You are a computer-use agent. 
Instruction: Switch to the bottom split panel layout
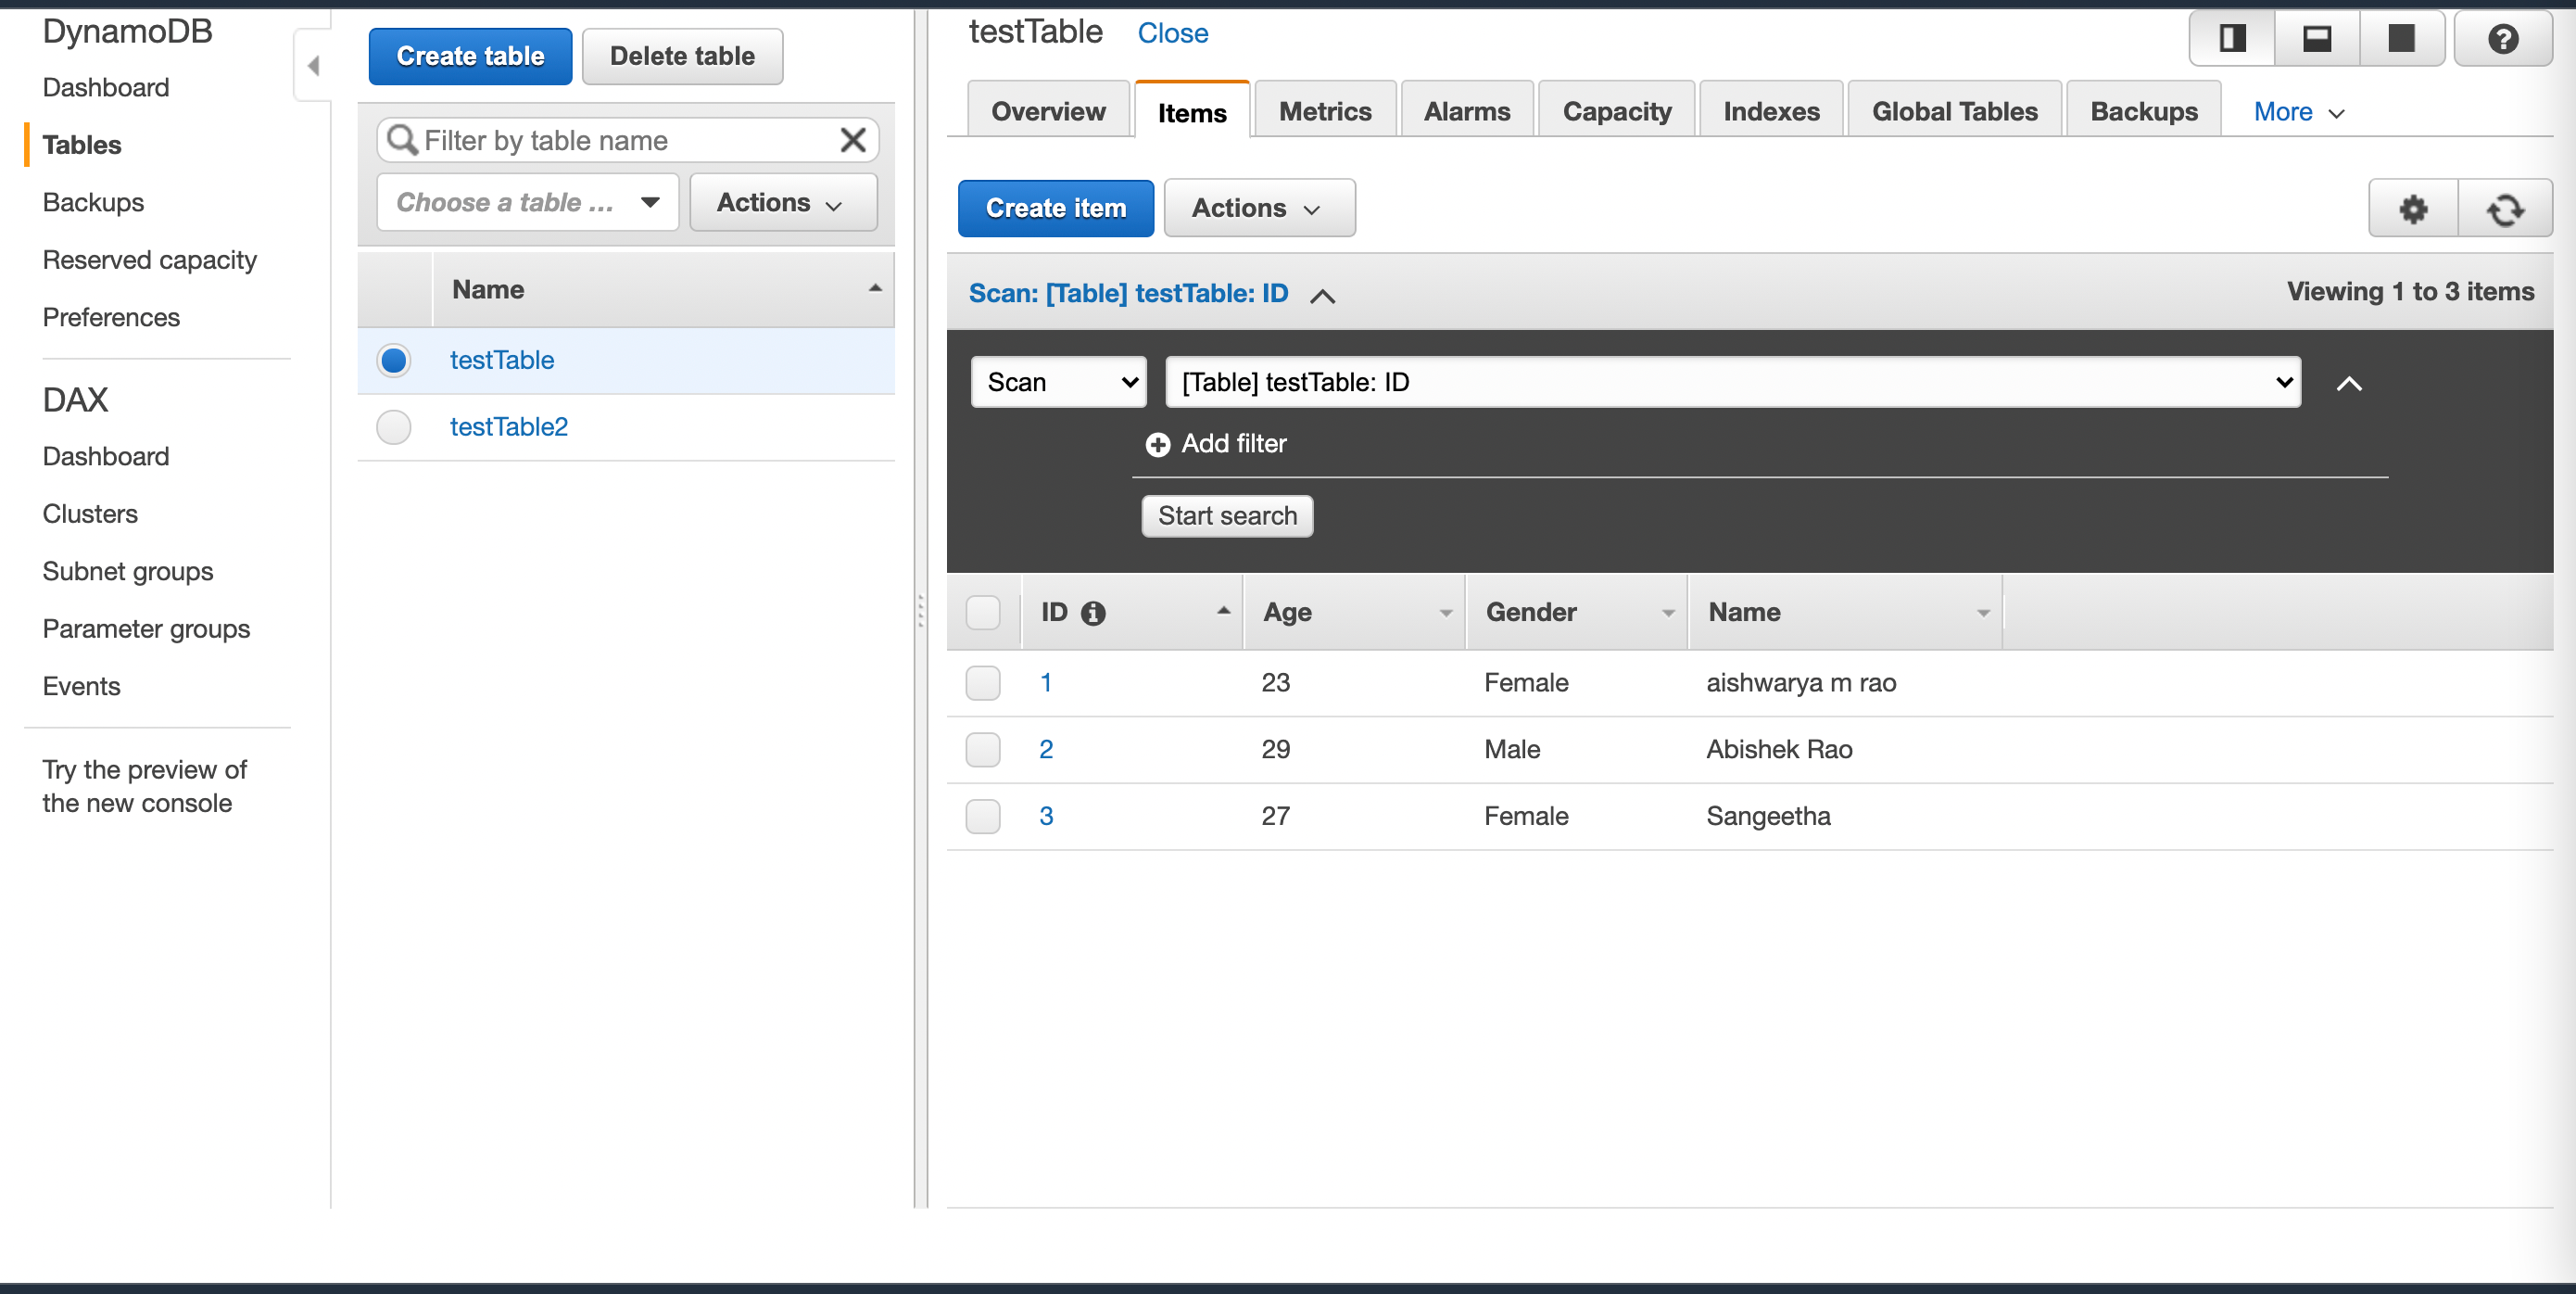point(2316,39)
